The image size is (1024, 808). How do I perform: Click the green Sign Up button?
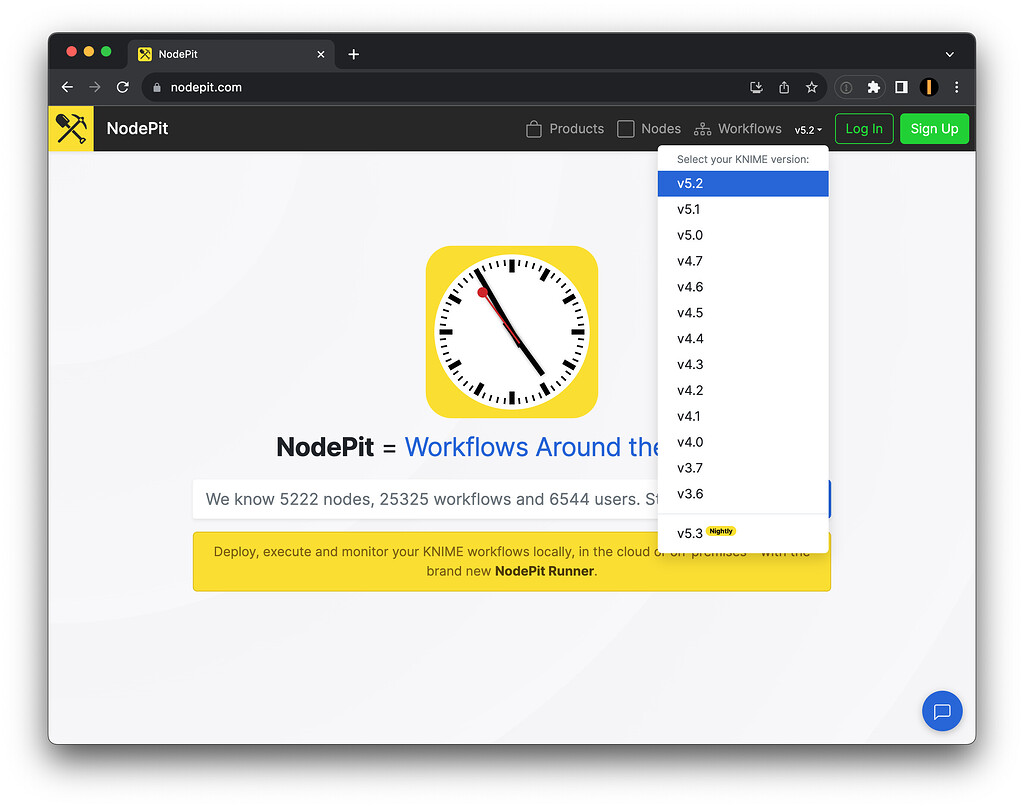coord(934,128)
